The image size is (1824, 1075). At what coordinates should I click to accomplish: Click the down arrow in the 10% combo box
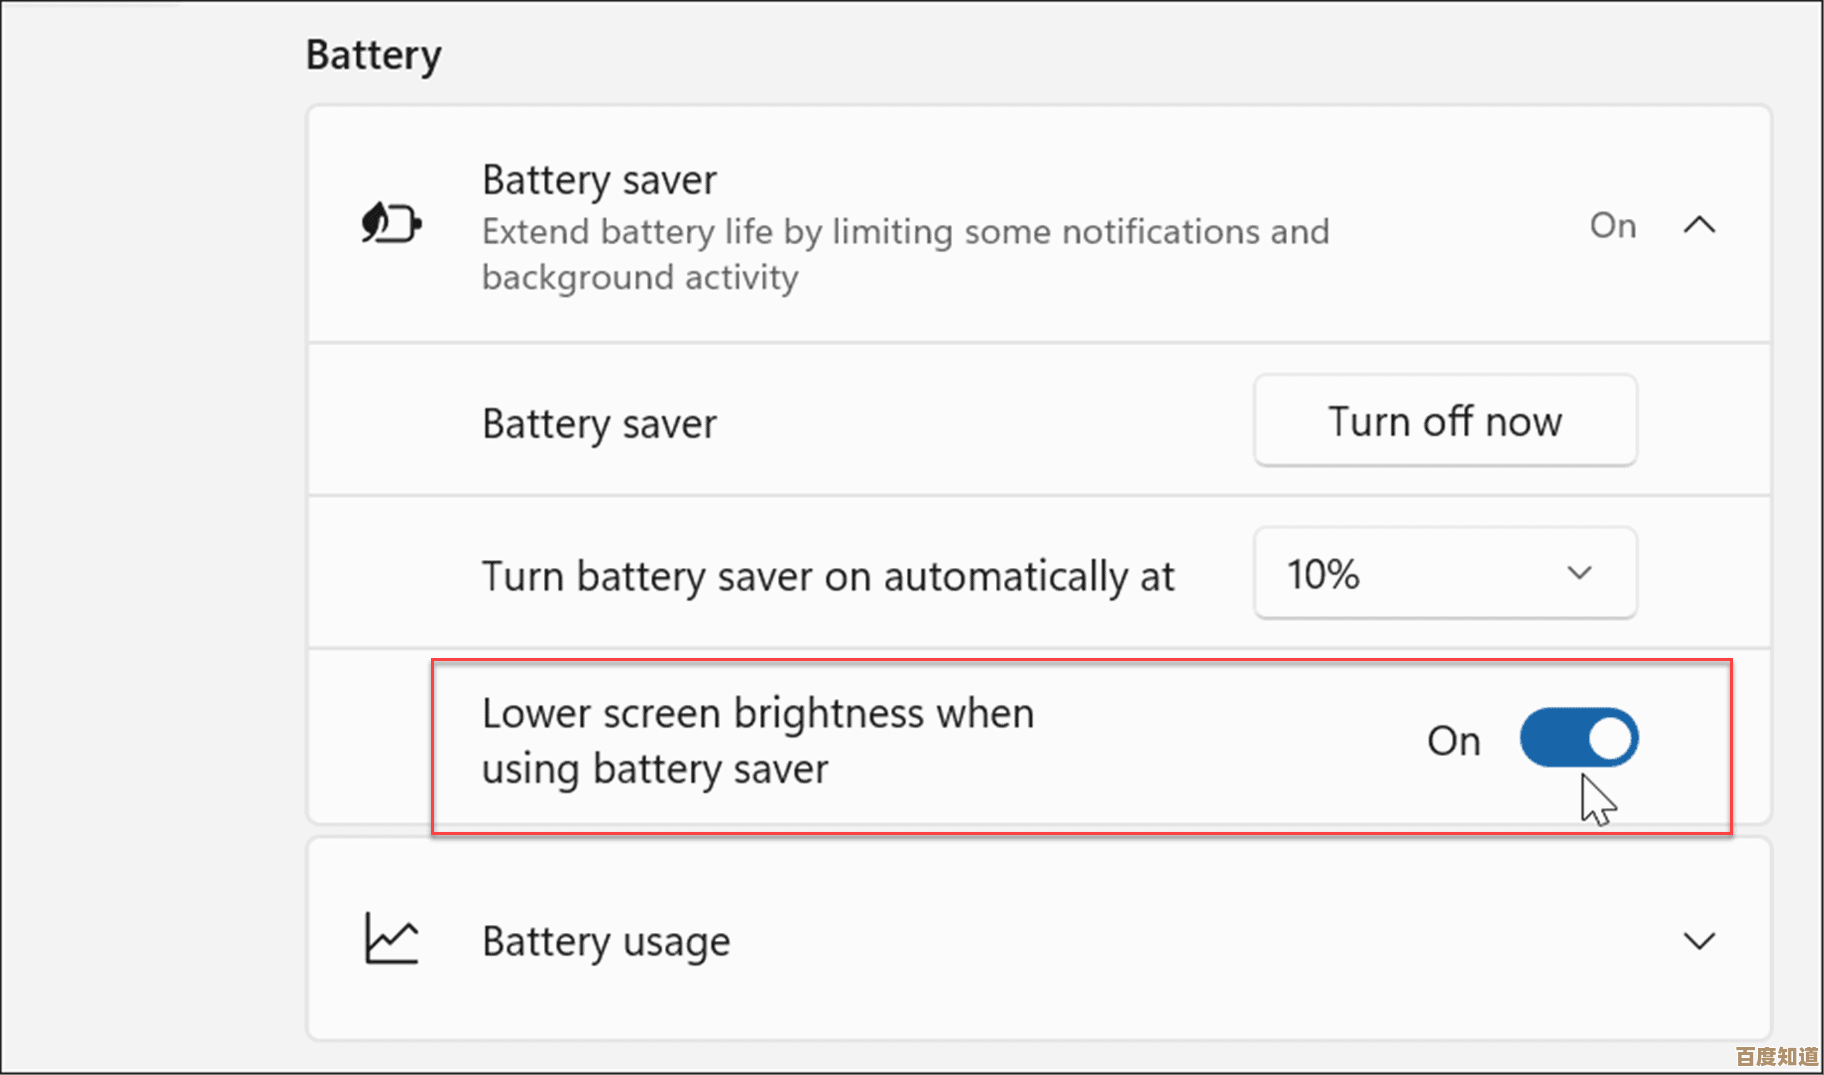coord(1579,574)
